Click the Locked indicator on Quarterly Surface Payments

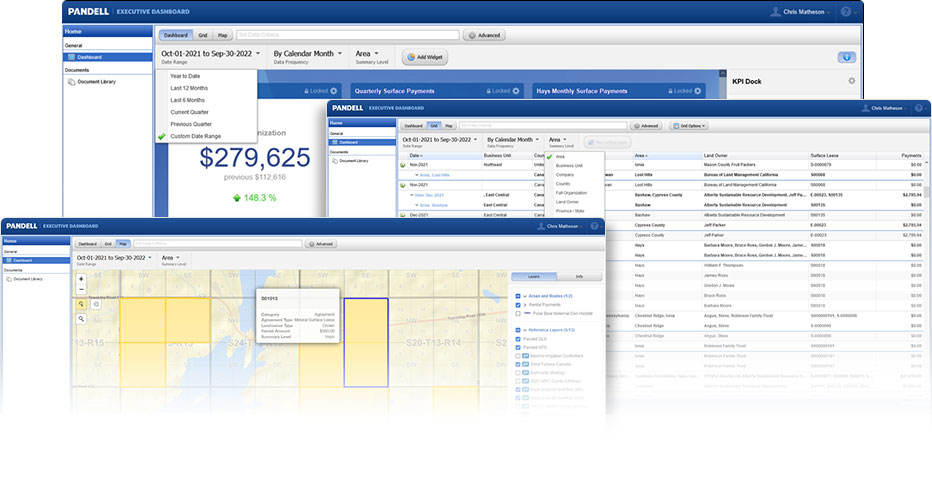click(x=498, y=91)
